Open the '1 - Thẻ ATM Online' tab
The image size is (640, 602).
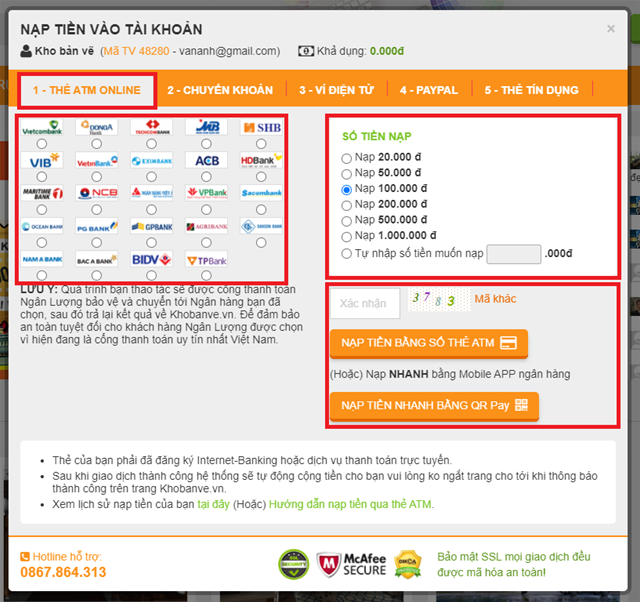[87, 90]
